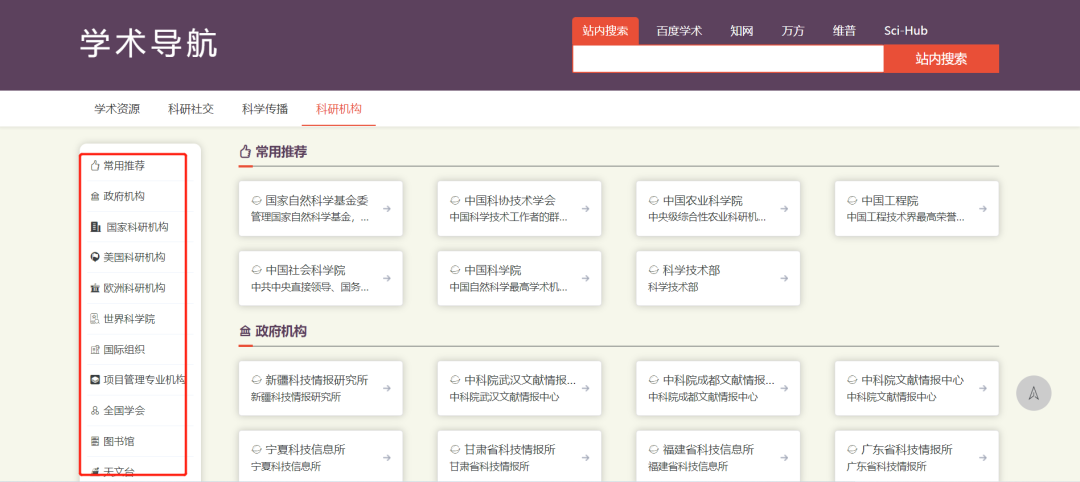Open the 科学传播 navigation menu
Image resolution: width=1080 pixels, height=482 pixels.
point(265,109)
